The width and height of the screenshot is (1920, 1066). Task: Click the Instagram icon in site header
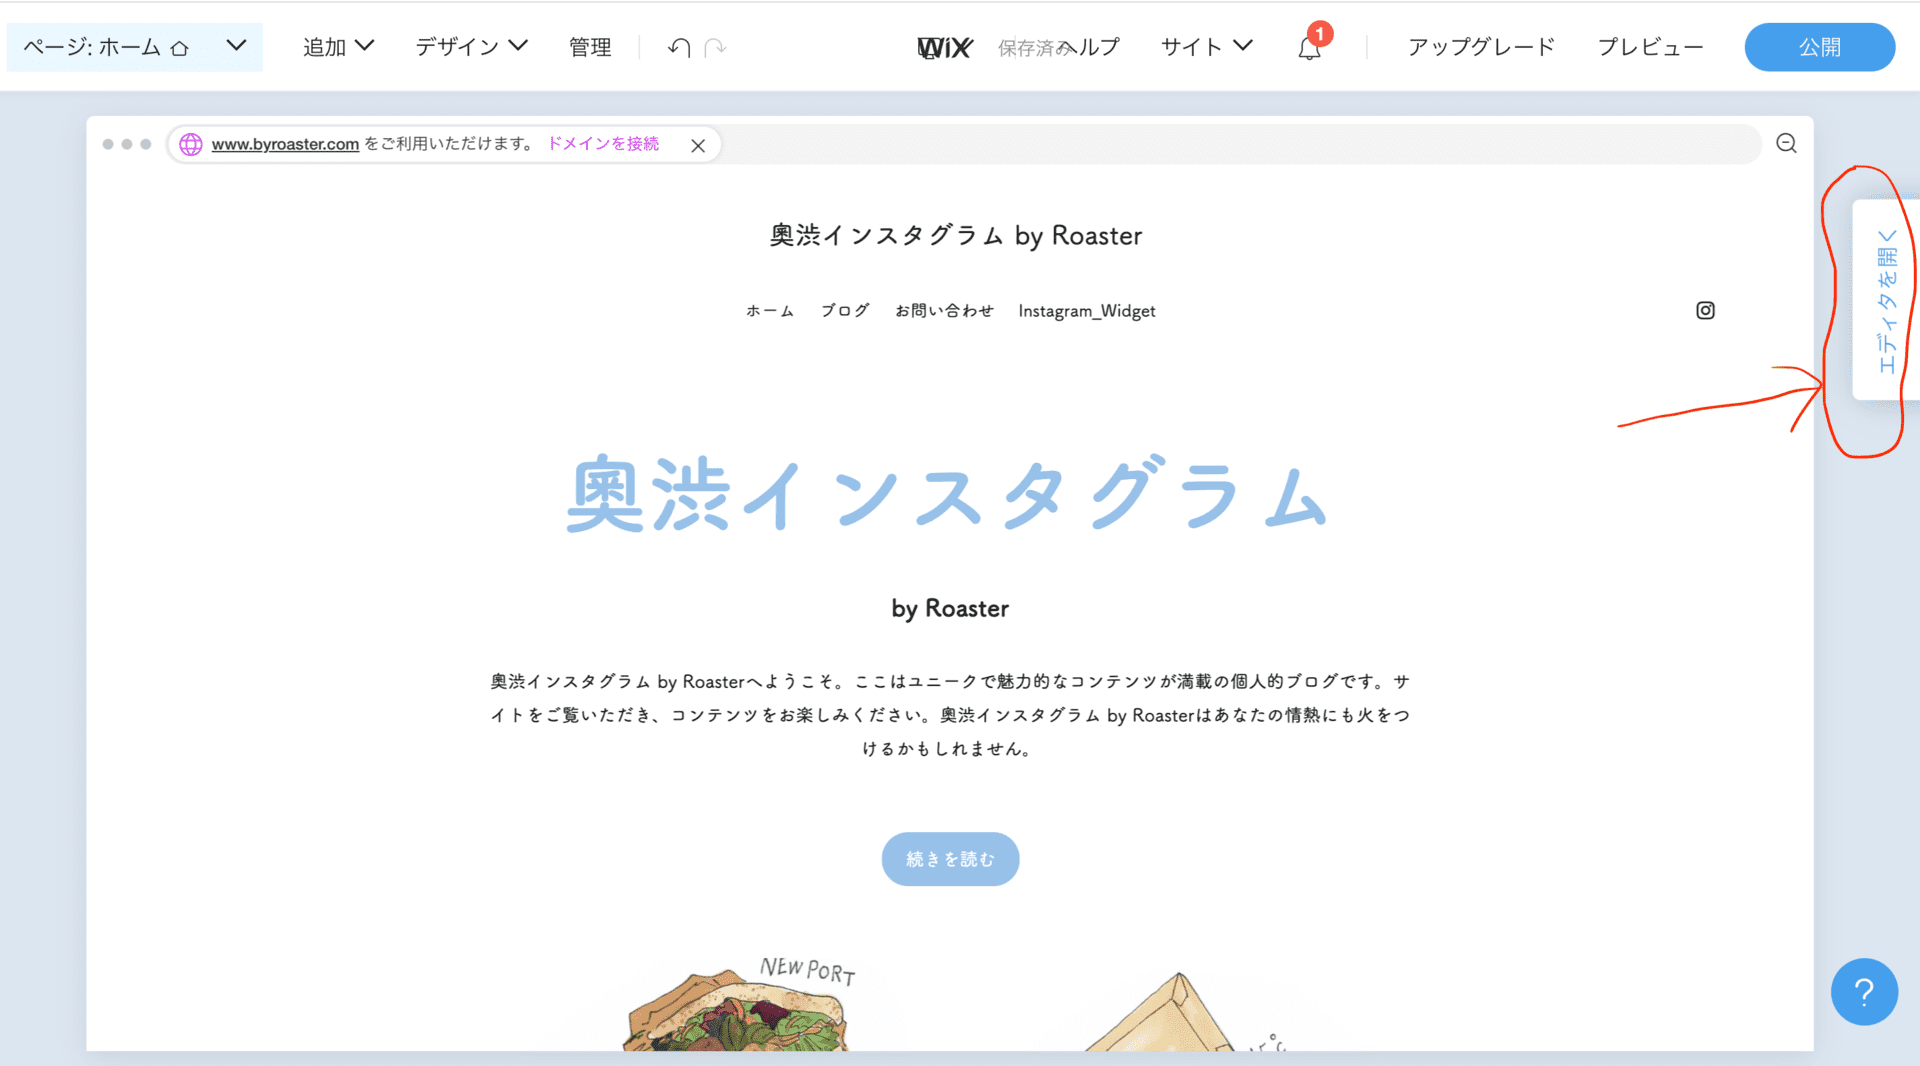tap(1705, 311)
